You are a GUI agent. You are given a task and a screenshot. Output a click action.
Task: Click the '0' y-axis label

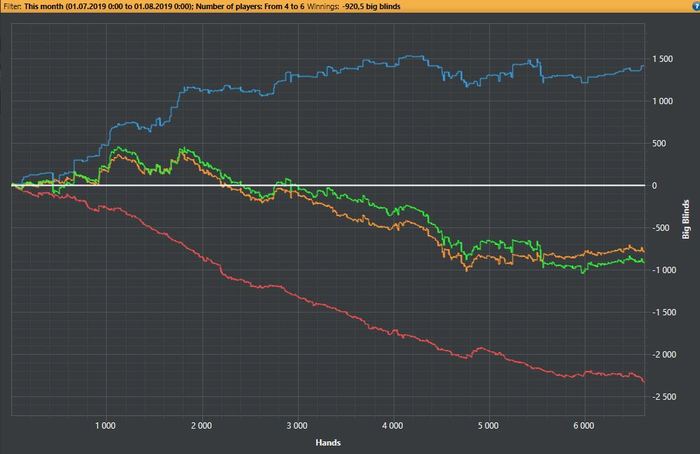[654, 186]
